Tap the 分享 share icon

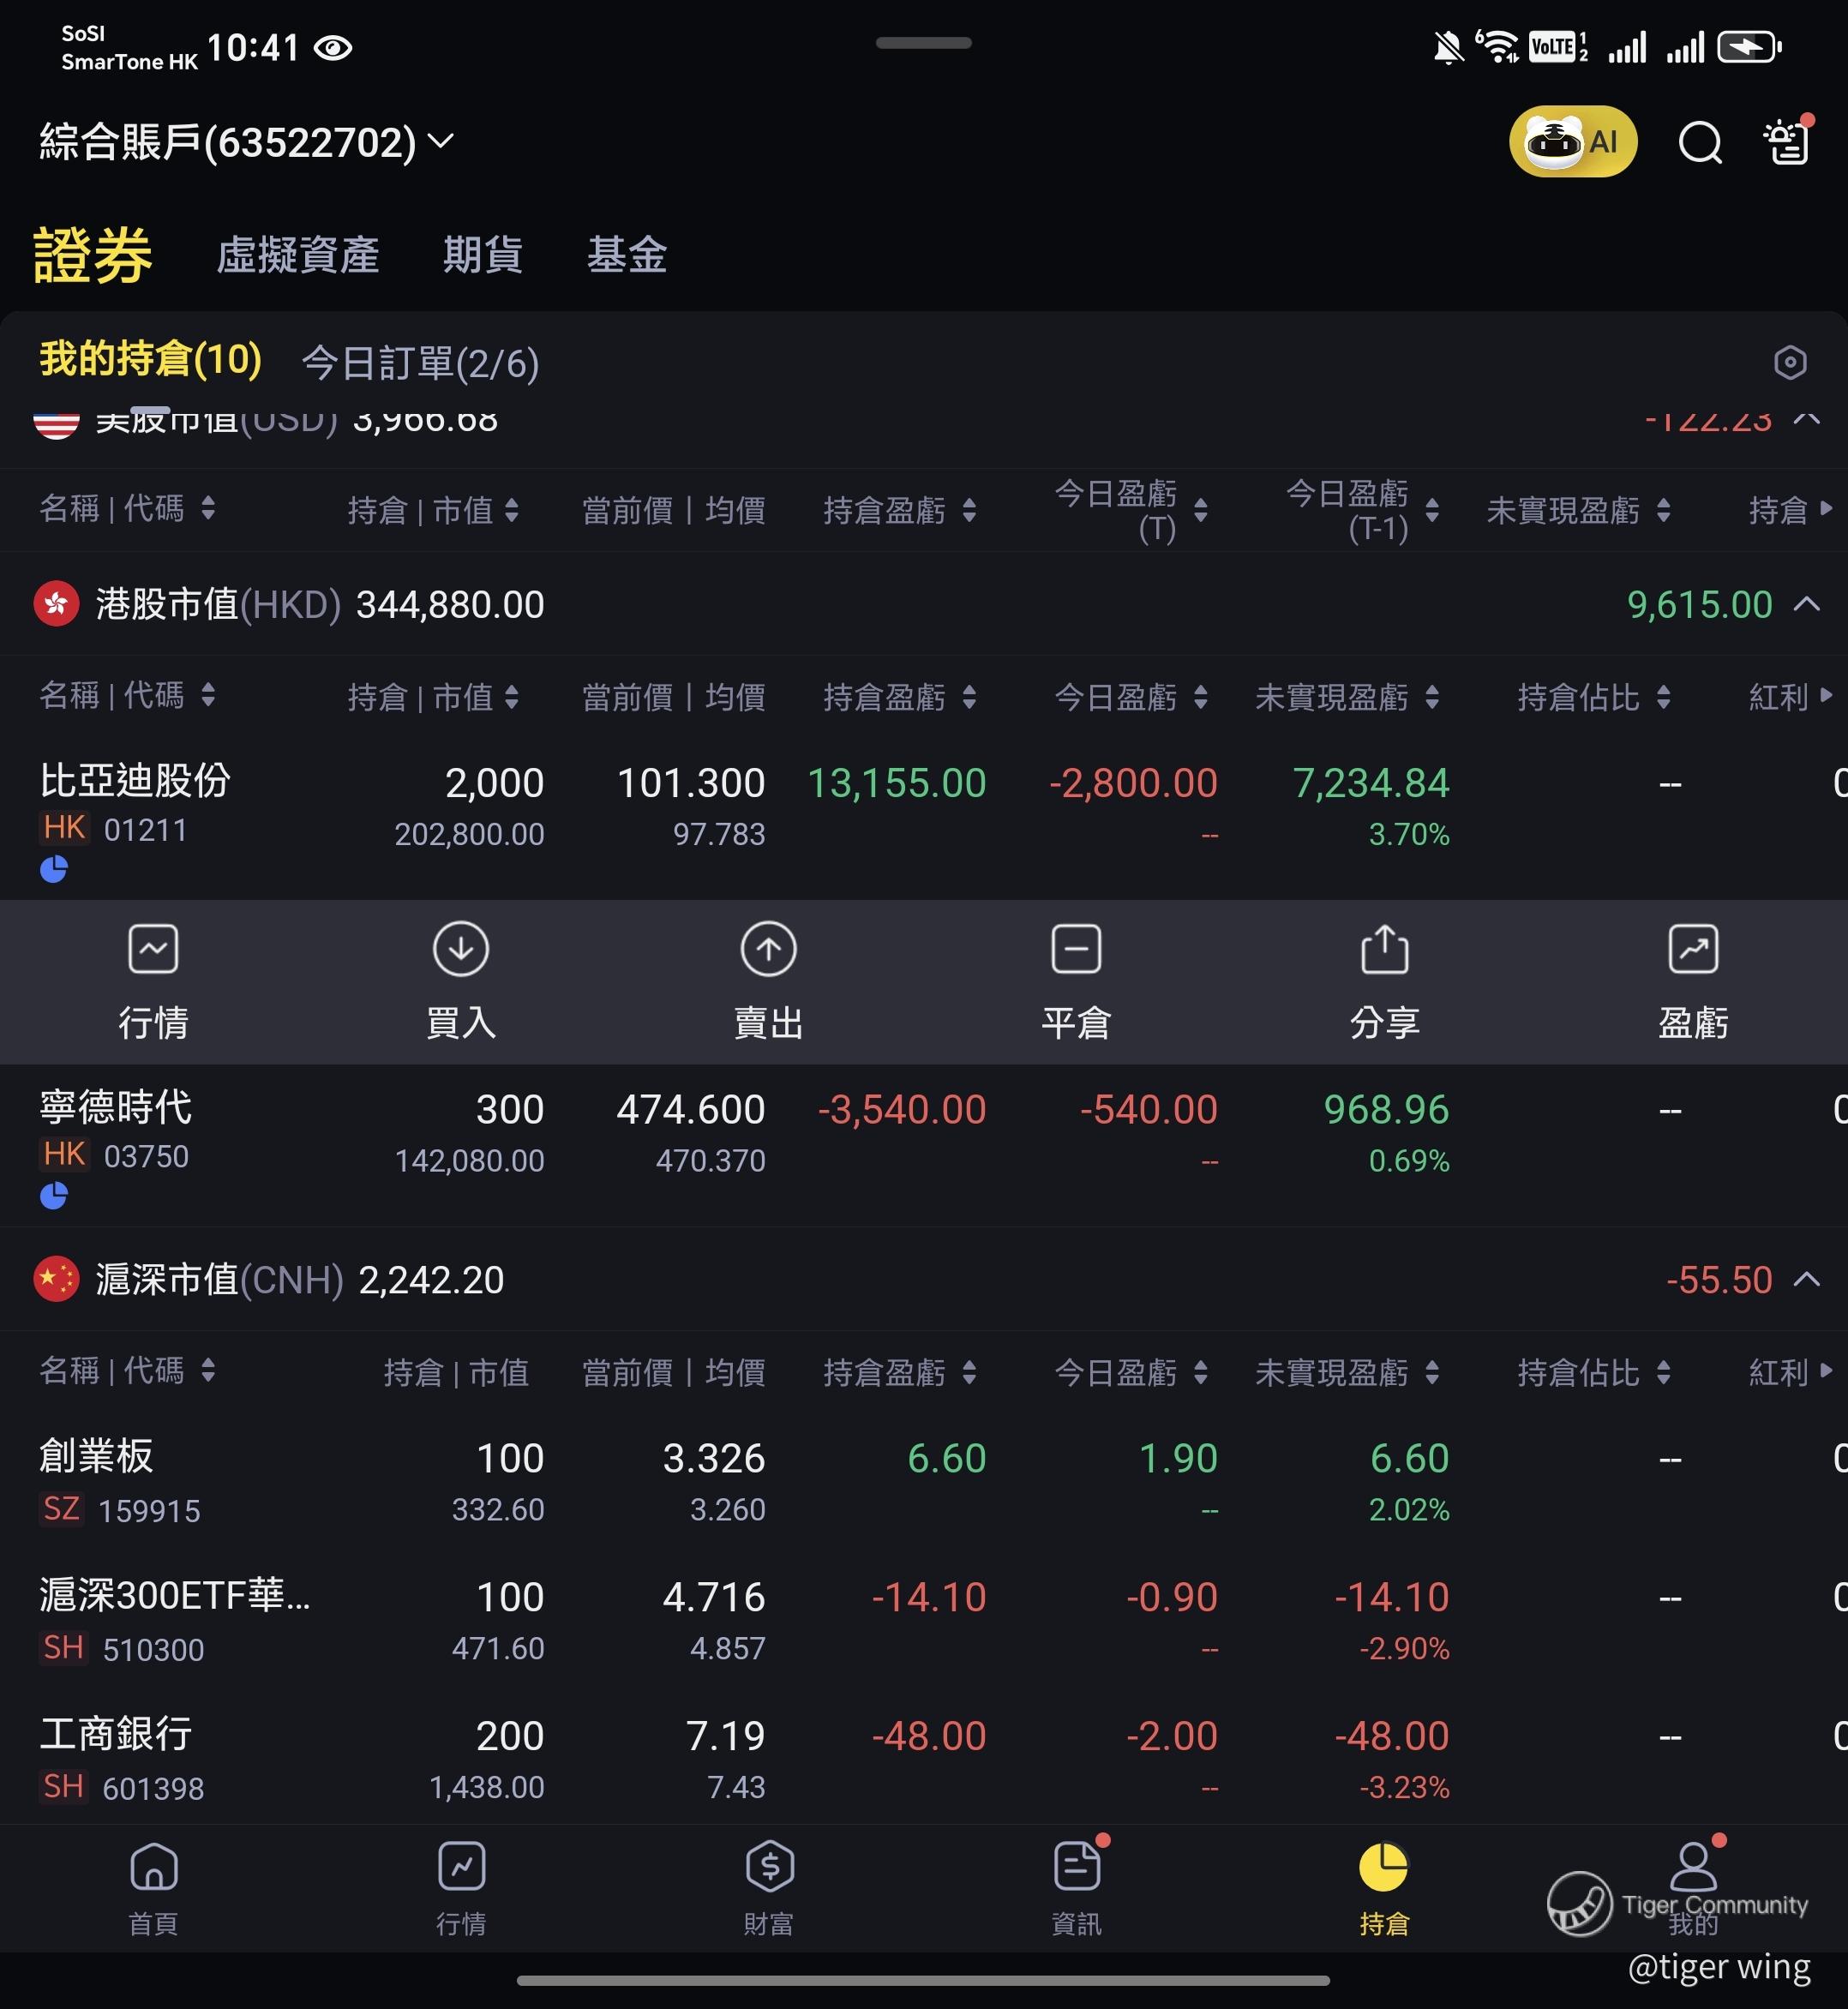(1384, 949)
